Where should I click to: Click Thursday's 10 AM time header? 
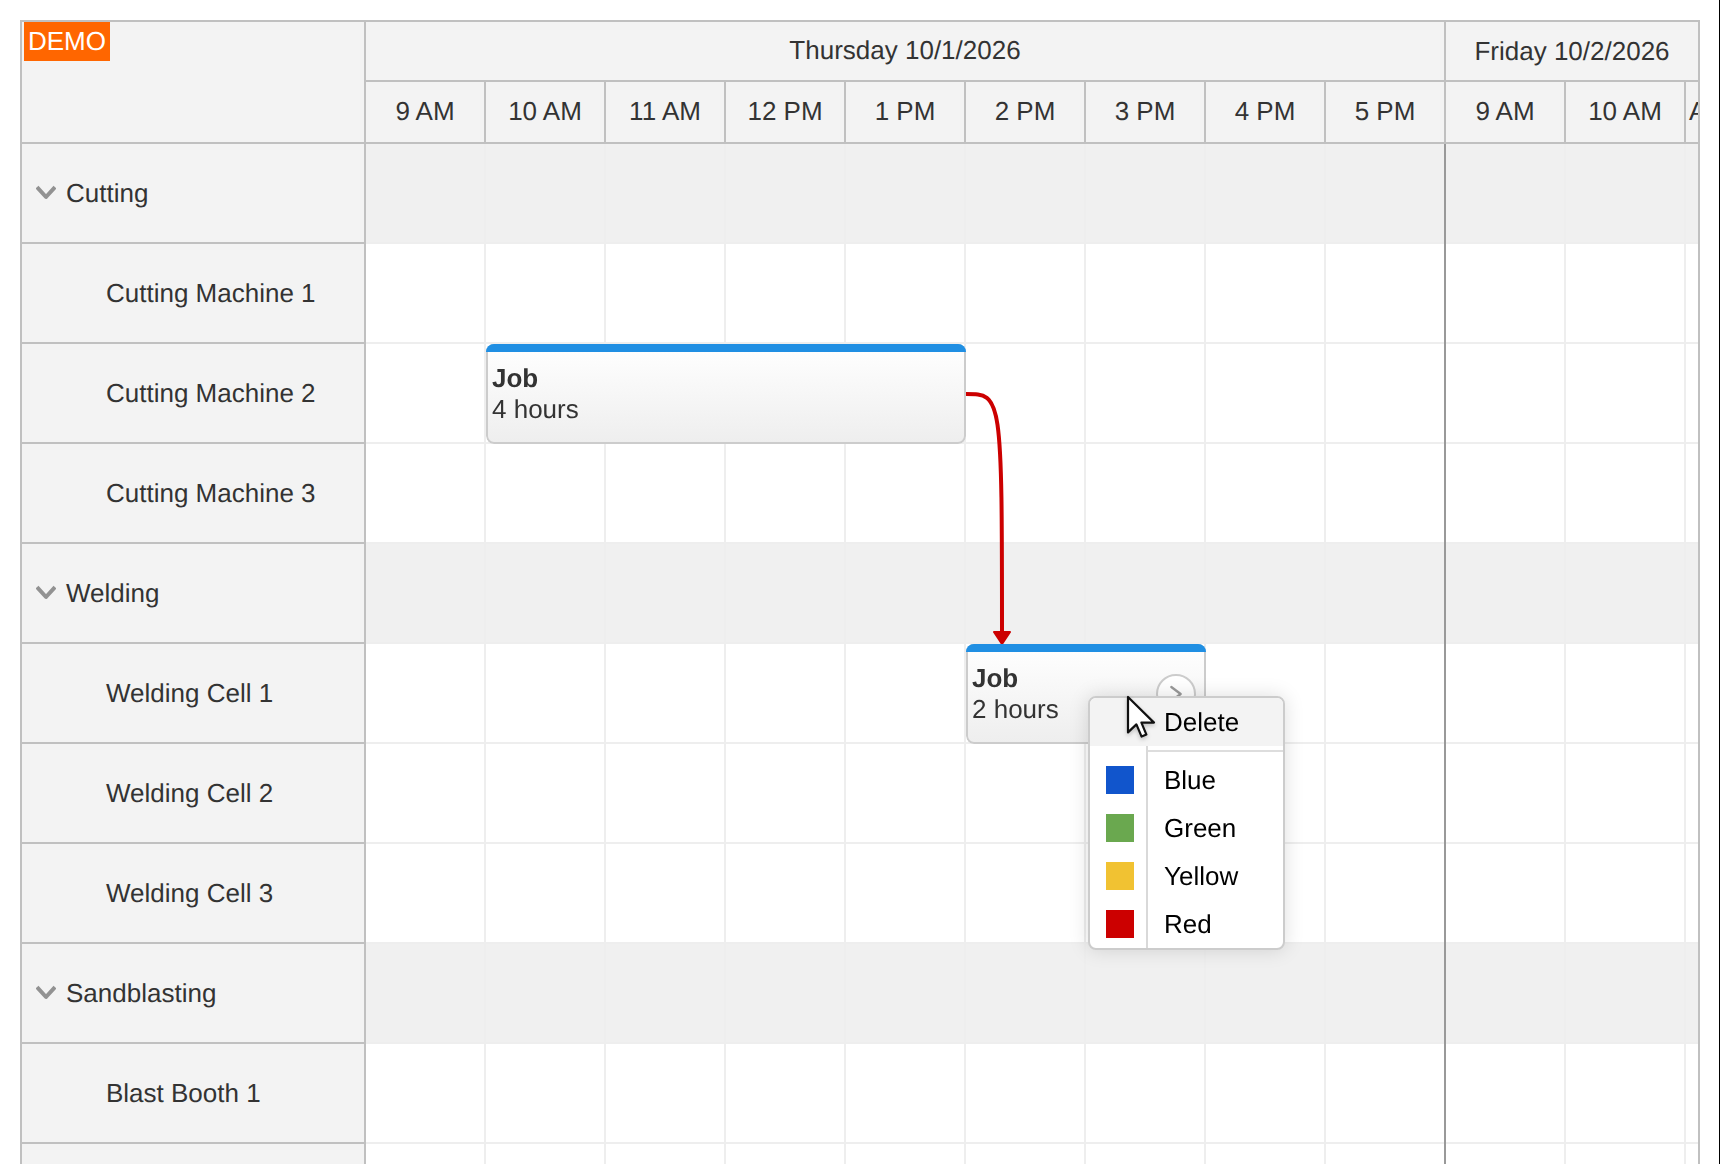545,111
